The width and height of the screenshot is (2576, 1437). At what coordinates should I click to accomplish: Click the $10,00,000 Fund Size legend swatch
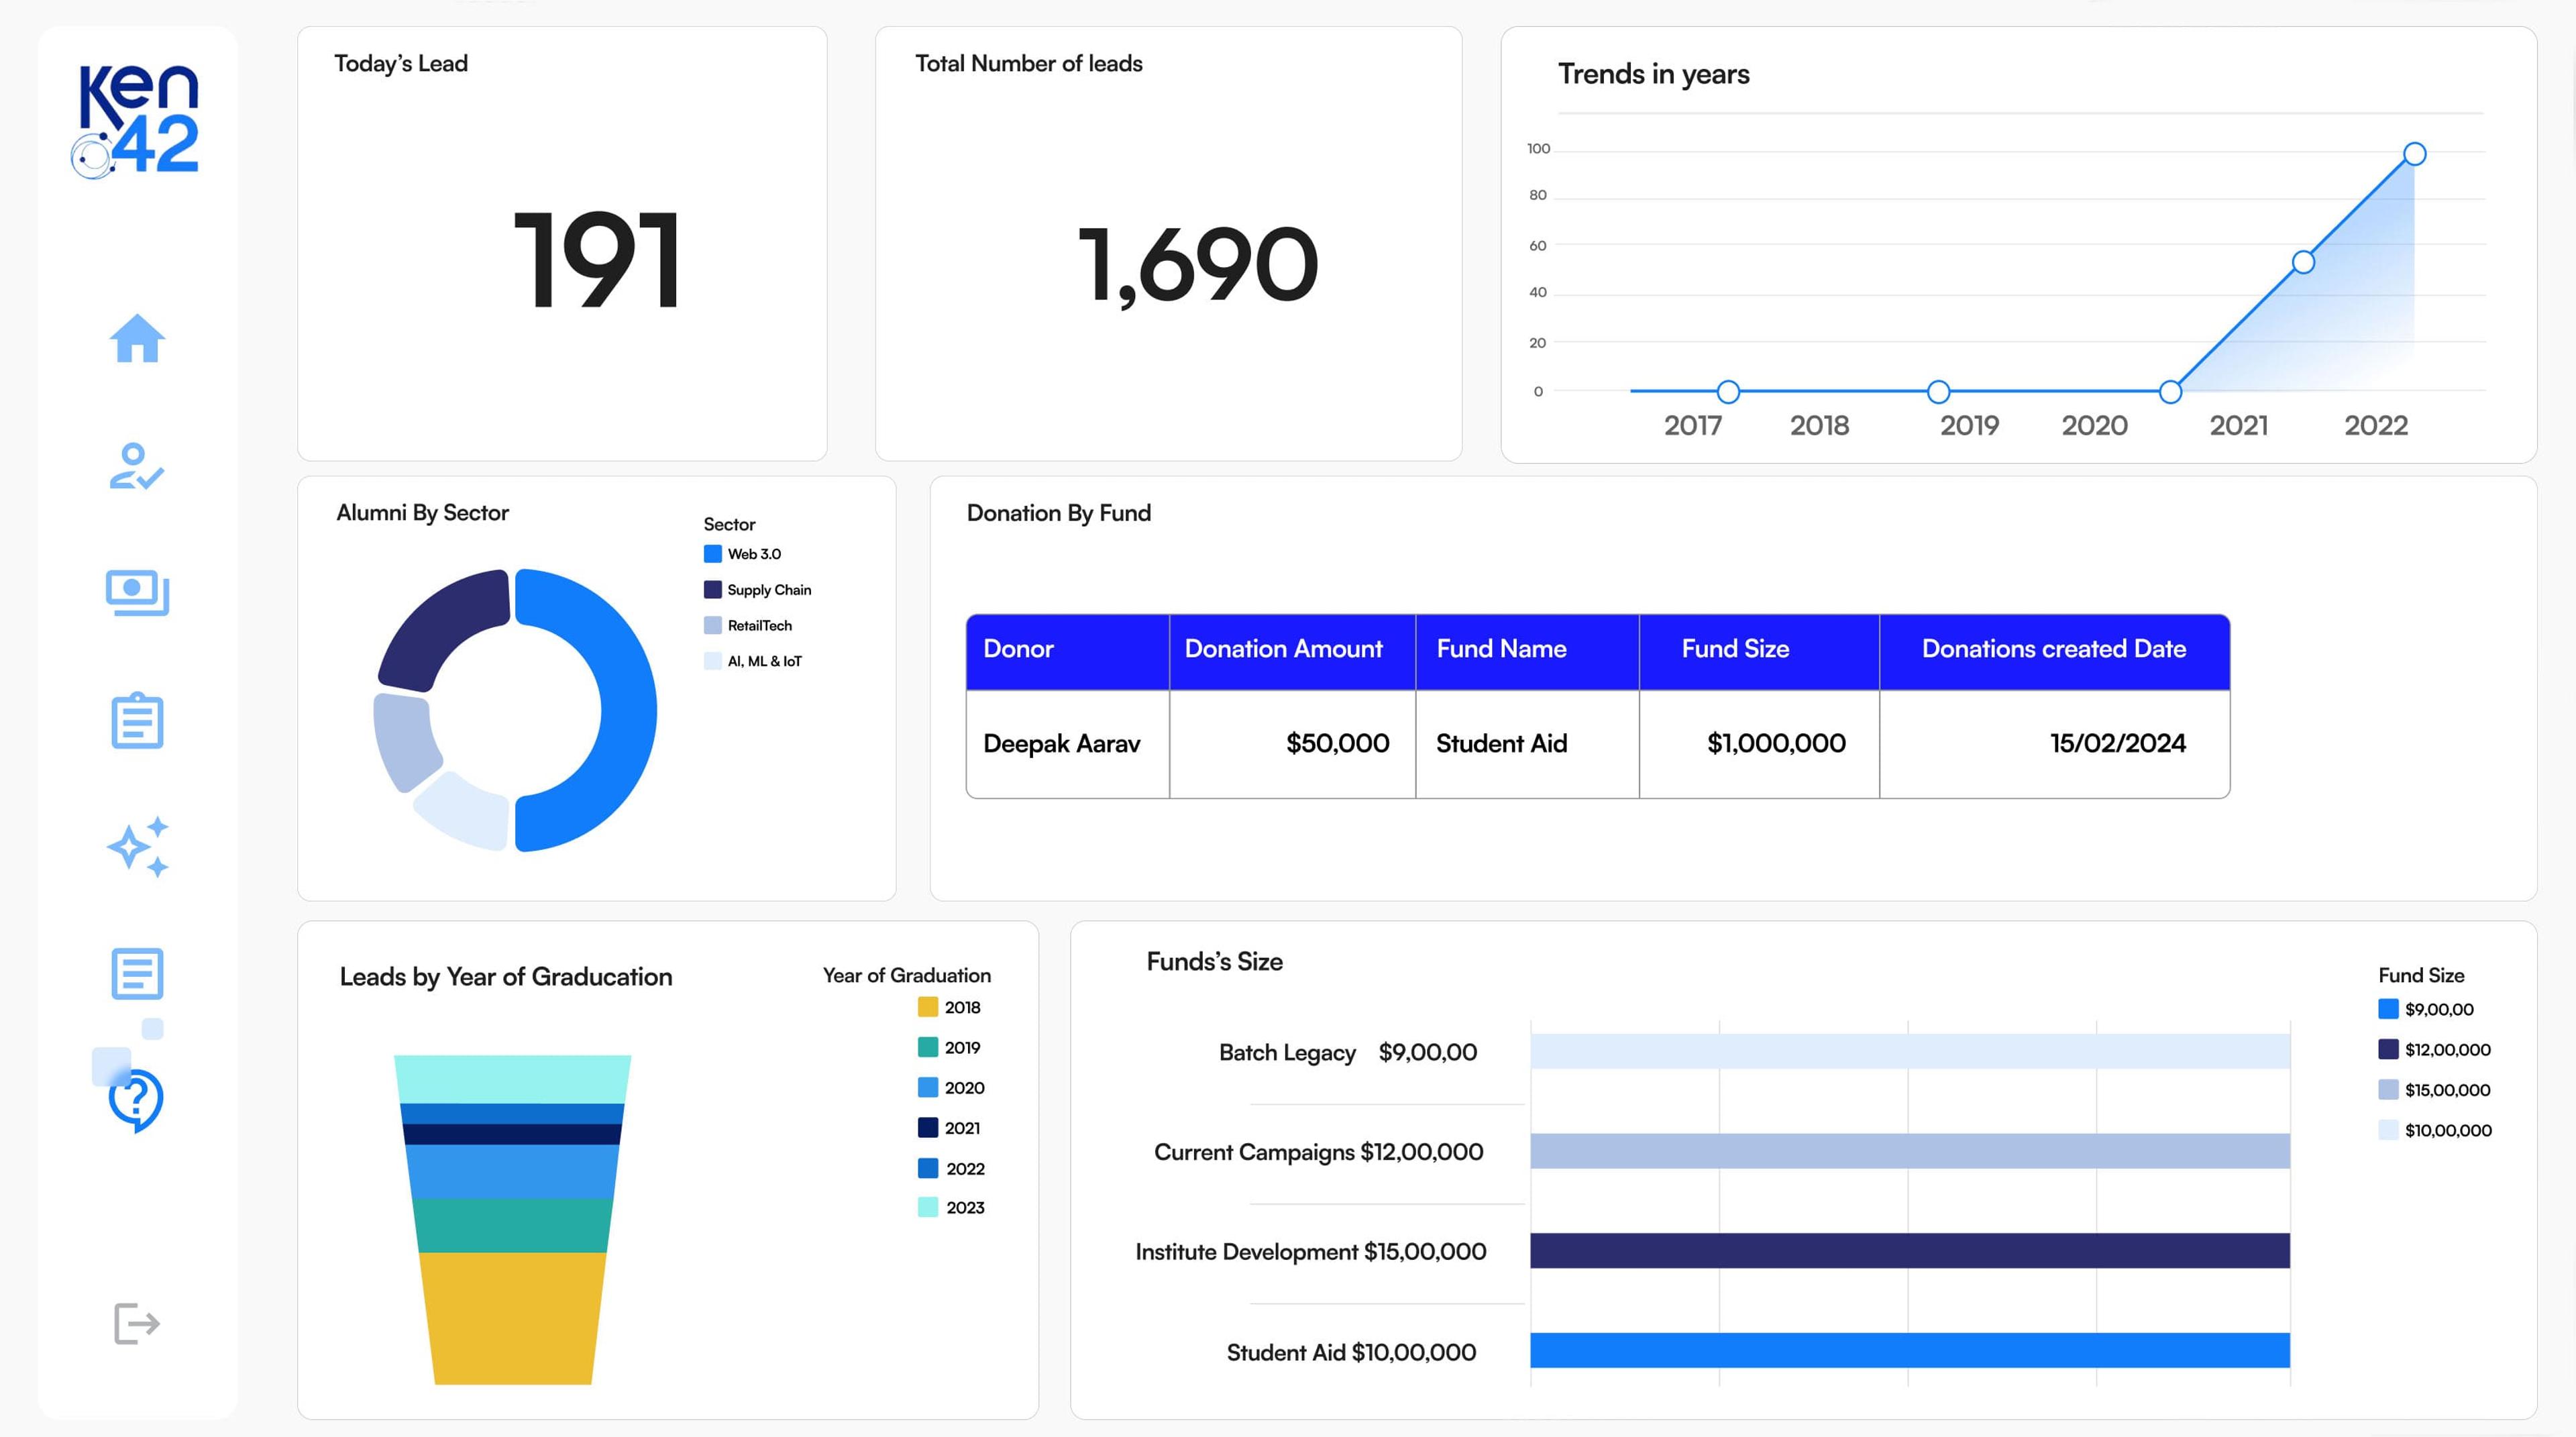pos(2388,1130)
